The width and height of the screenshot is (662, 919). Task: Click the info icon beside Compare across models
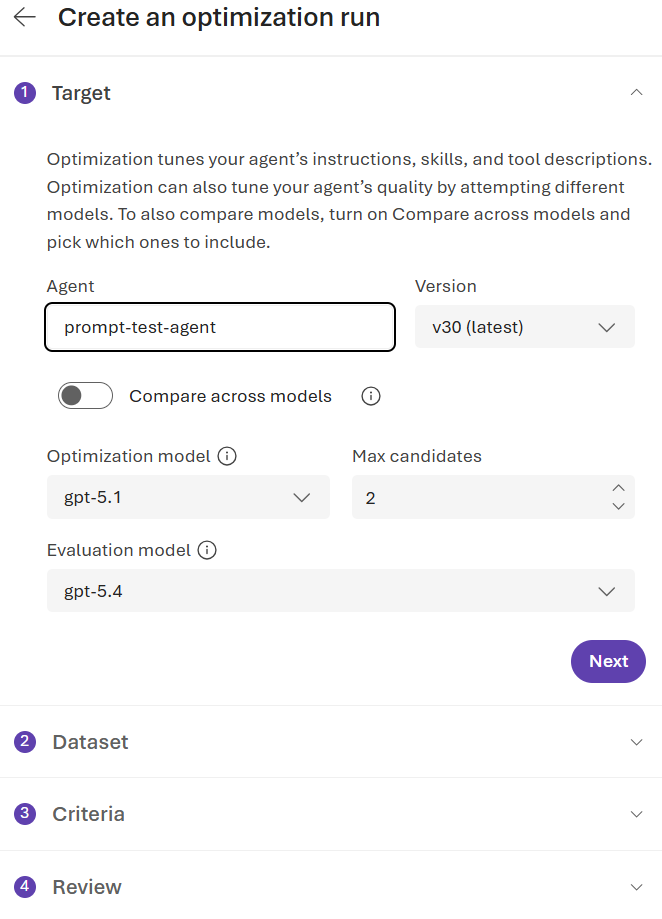point(371,396)
